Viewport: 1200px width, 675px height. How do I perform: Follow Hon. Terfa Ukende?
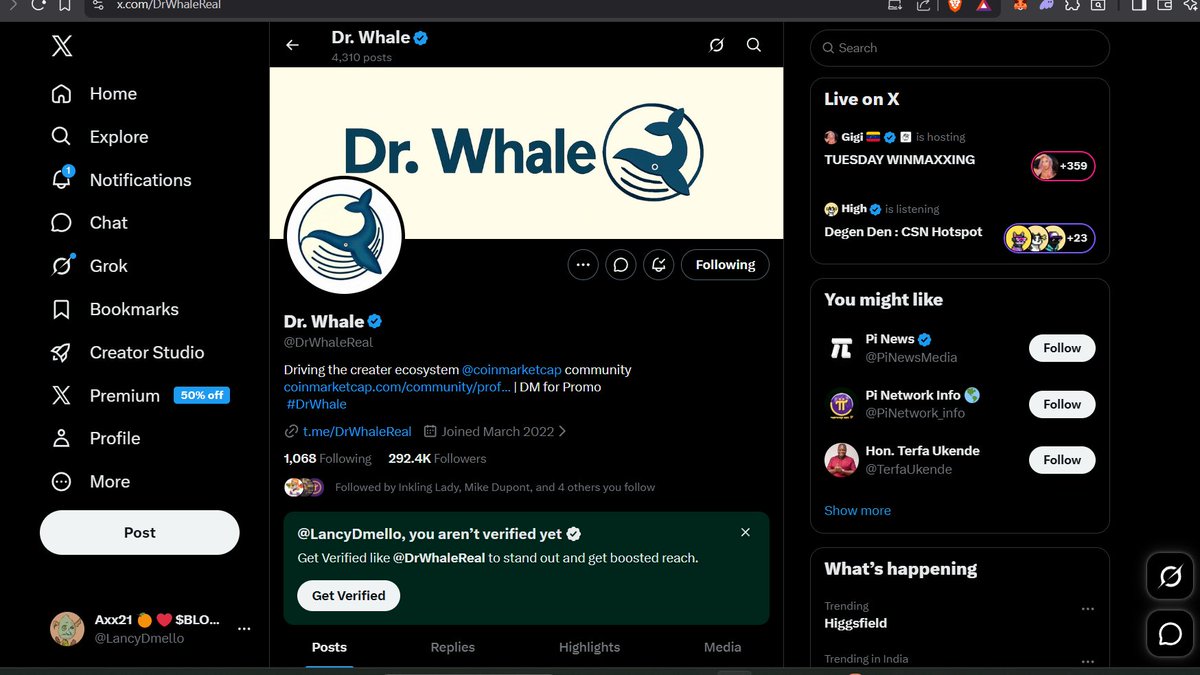coord(1062,460)
